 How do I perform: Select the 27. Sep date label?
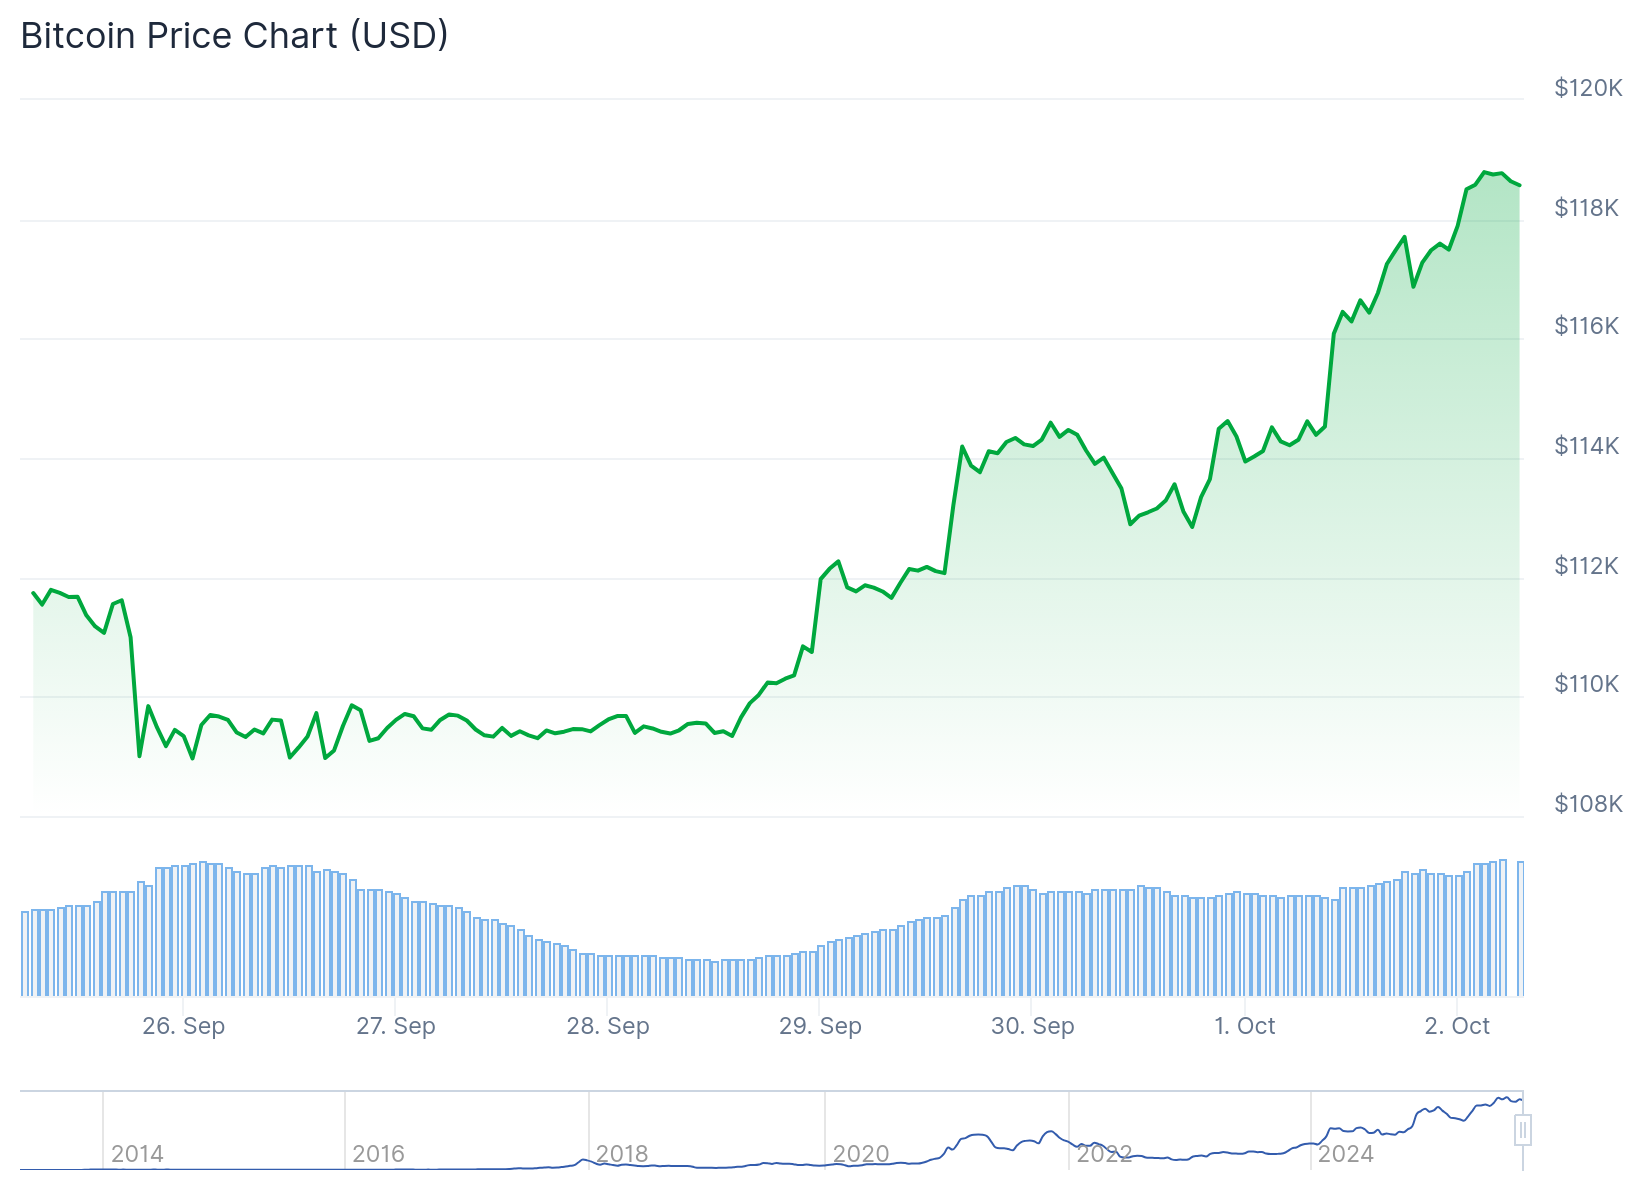click(396, 1026)
